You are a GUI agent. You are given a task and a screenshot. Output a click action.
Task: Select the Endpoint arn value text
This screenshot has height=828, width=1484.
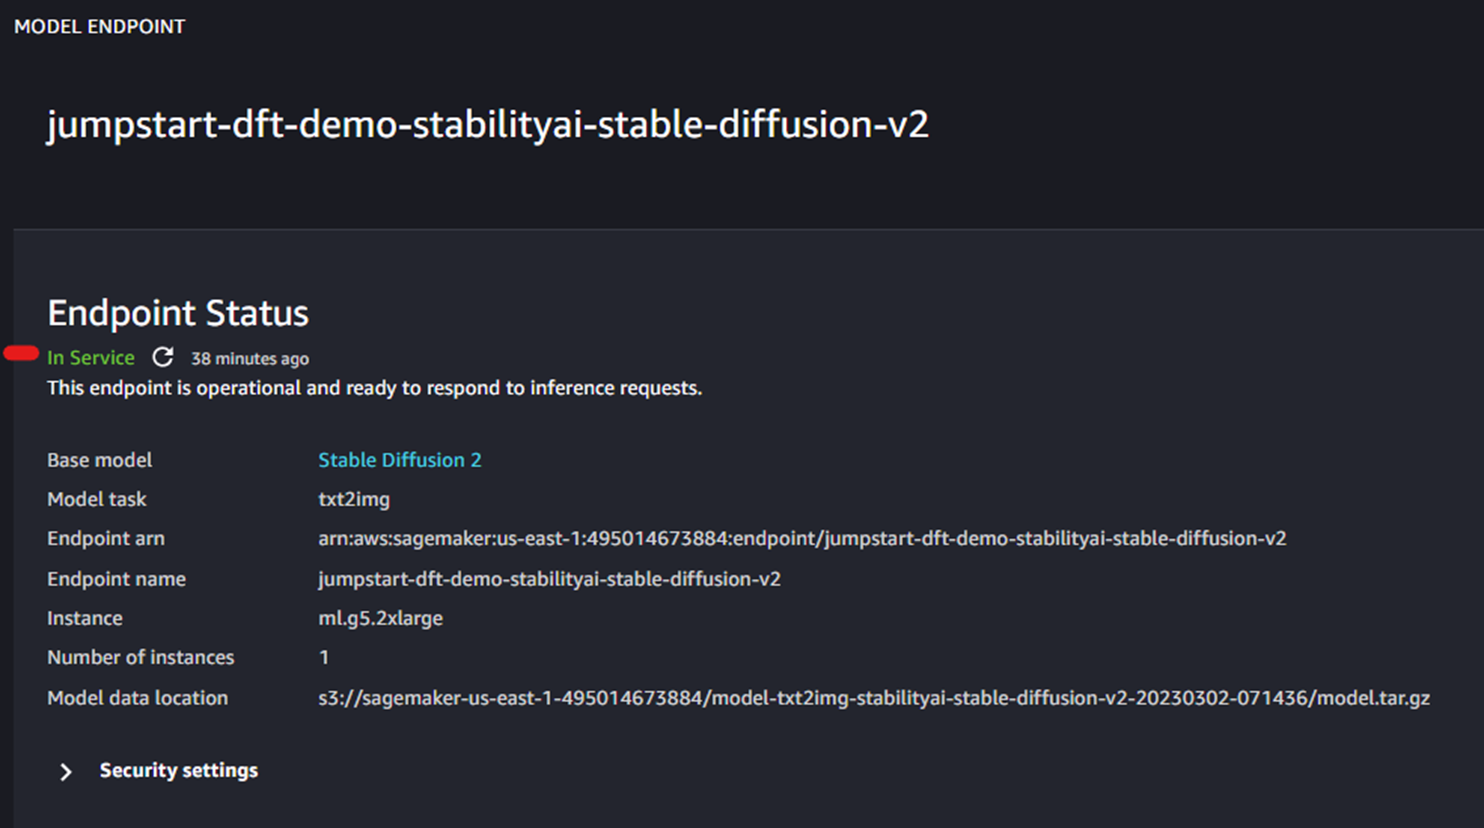(x=802, y=539)
